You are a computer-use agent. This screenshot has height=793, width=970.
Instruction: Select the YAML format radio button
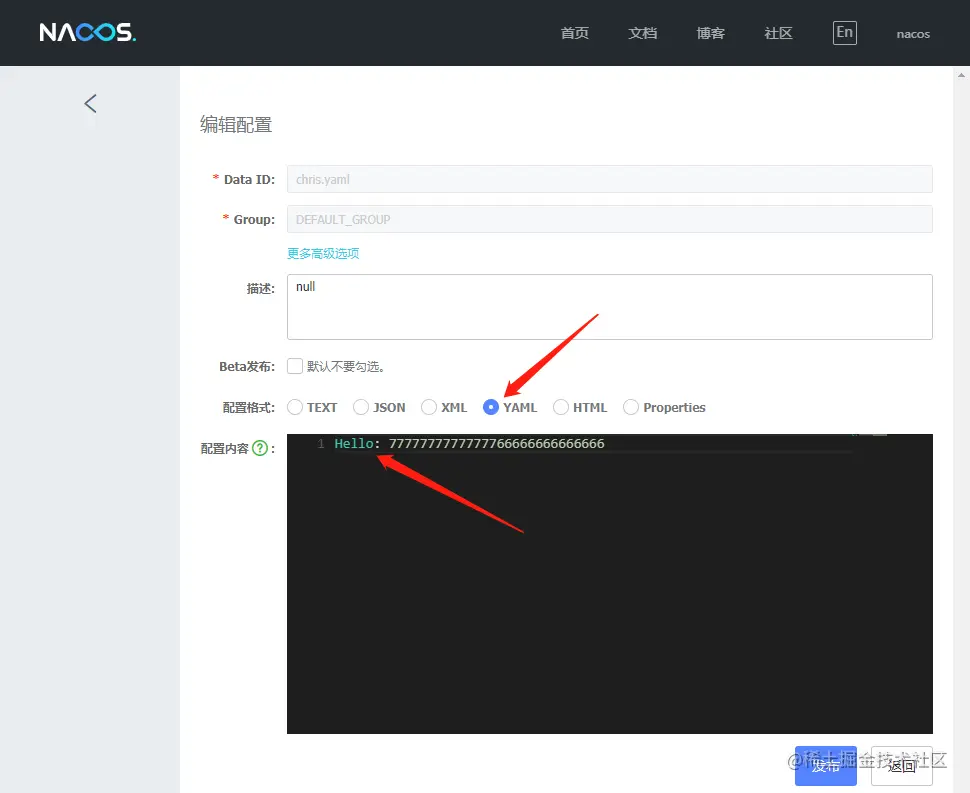point(491,407)
